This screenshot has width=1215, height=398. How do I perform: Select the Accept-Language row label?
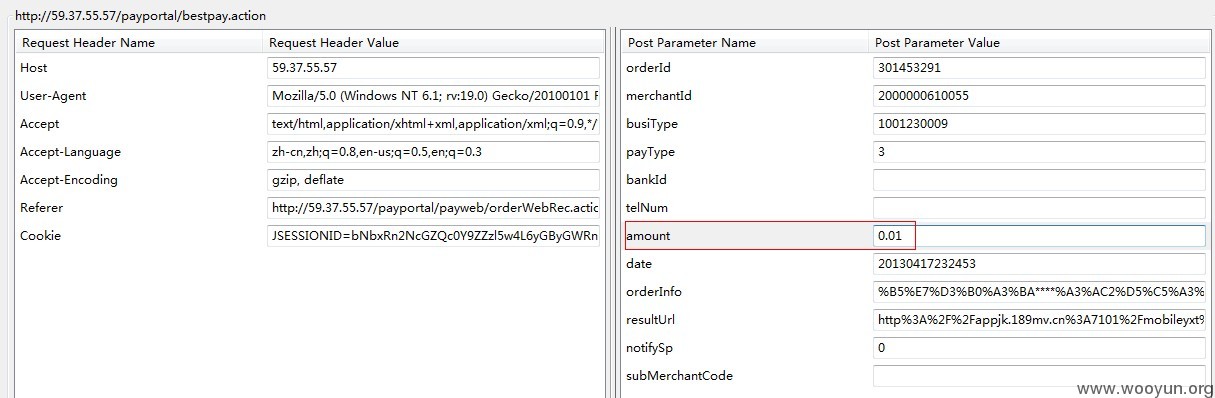70,152
